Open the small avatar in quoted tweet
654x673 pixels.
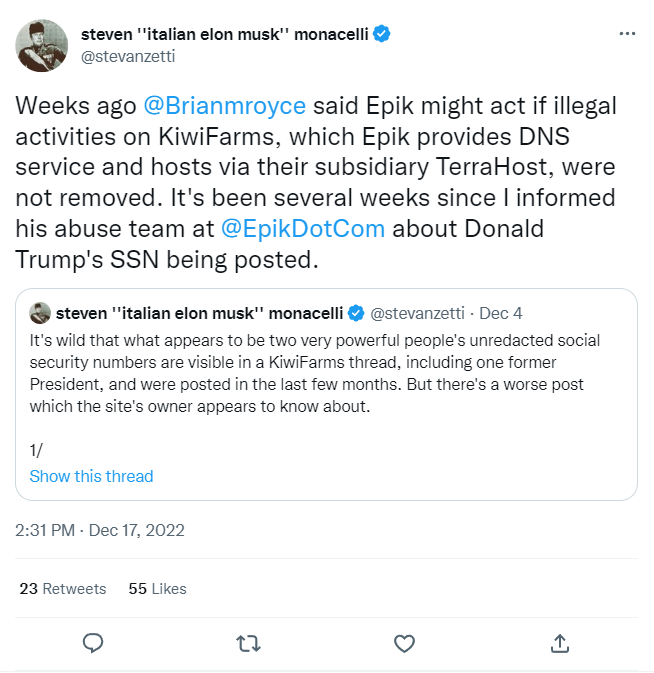40,313
